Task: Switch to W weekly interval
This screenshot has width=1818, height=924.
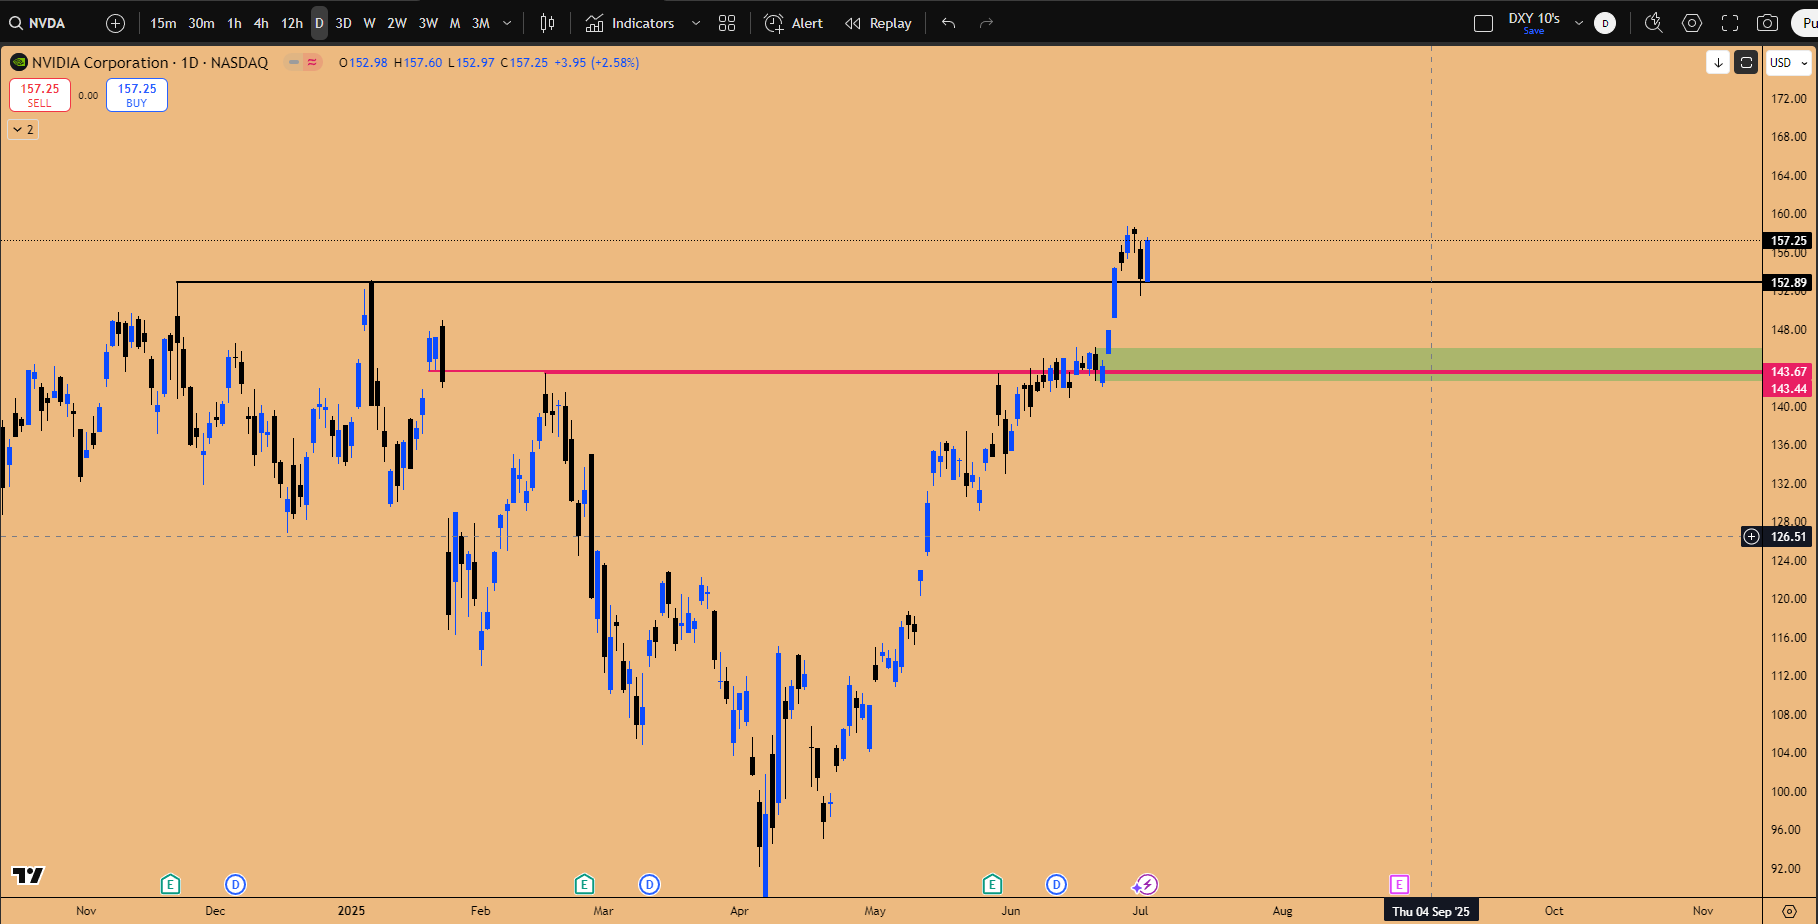Action: (369, 23)
